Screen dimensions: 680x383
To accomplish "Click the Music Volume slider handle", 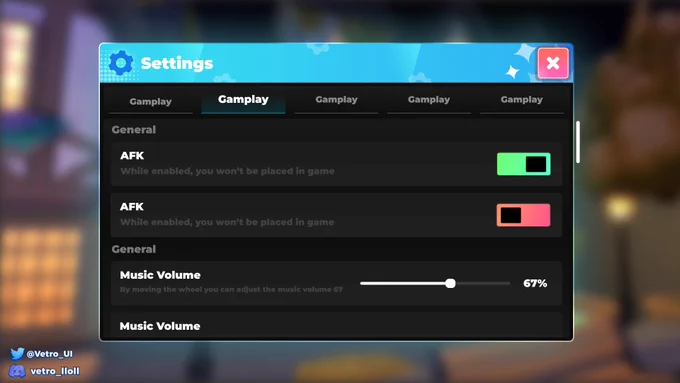I will 451,283.
